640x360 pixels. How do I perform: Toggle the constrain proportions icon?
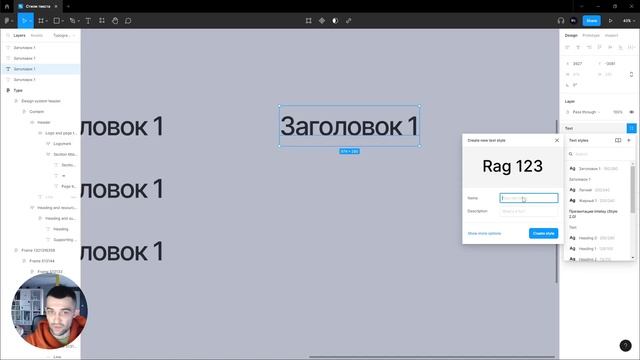tap(631, 74)
